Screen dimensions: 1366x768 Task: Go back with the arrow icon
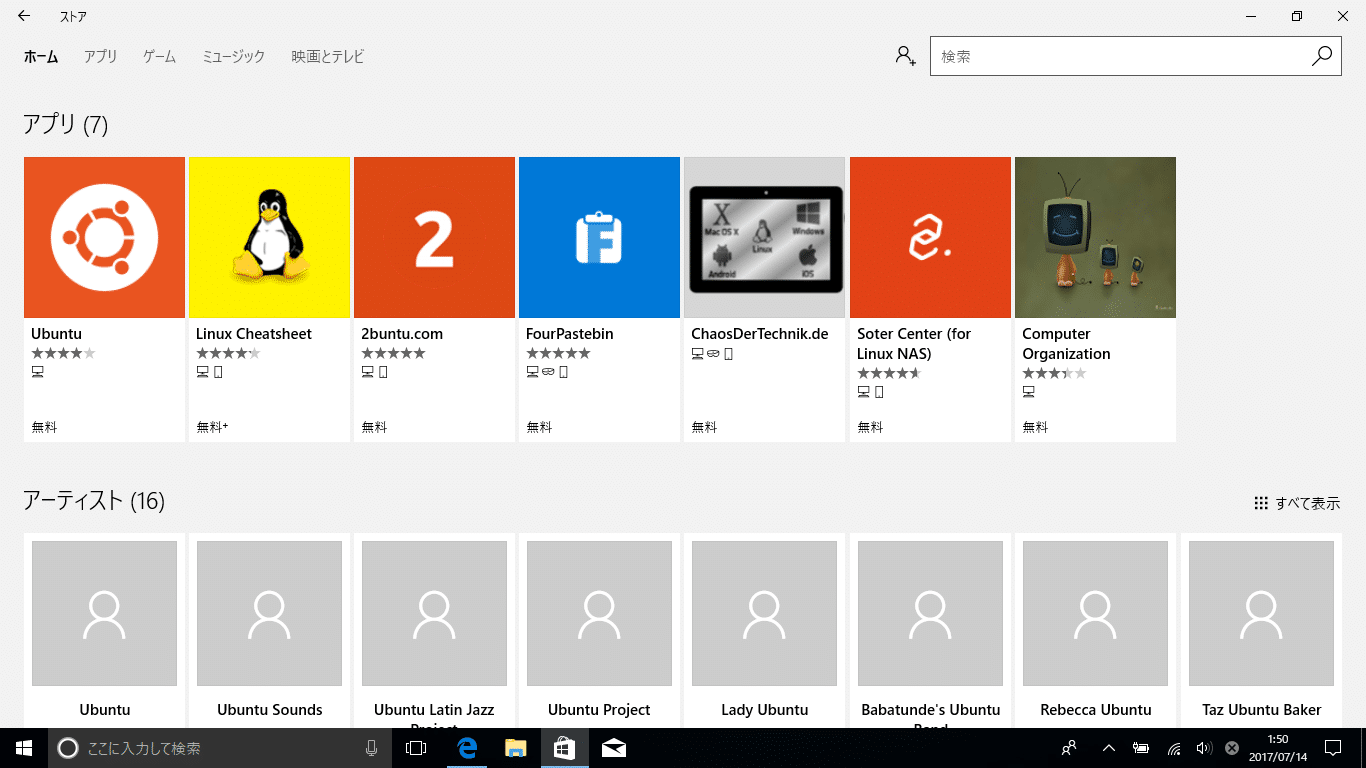(24, 16)
